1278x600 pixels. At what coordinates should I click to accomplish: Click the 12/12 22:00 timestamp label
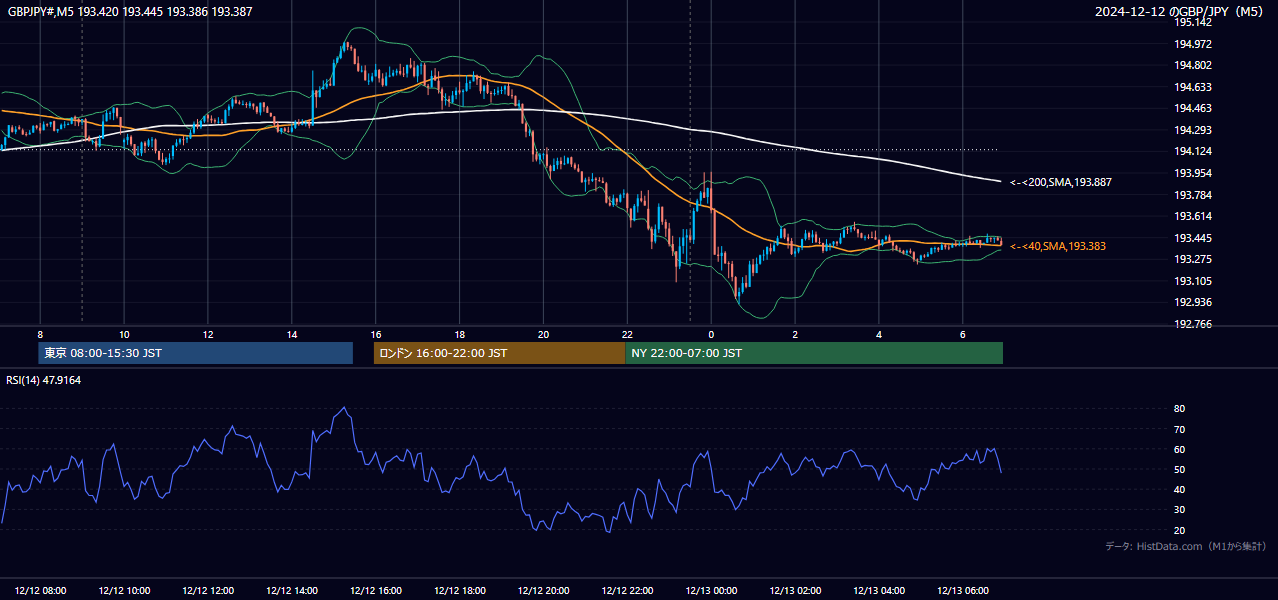click(x=627, y=591)
